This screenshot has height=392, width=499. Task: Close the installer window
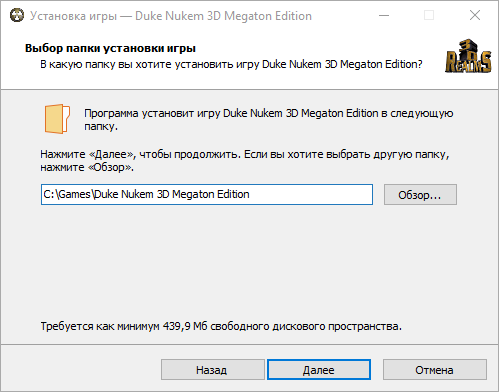tap(475, 15)
